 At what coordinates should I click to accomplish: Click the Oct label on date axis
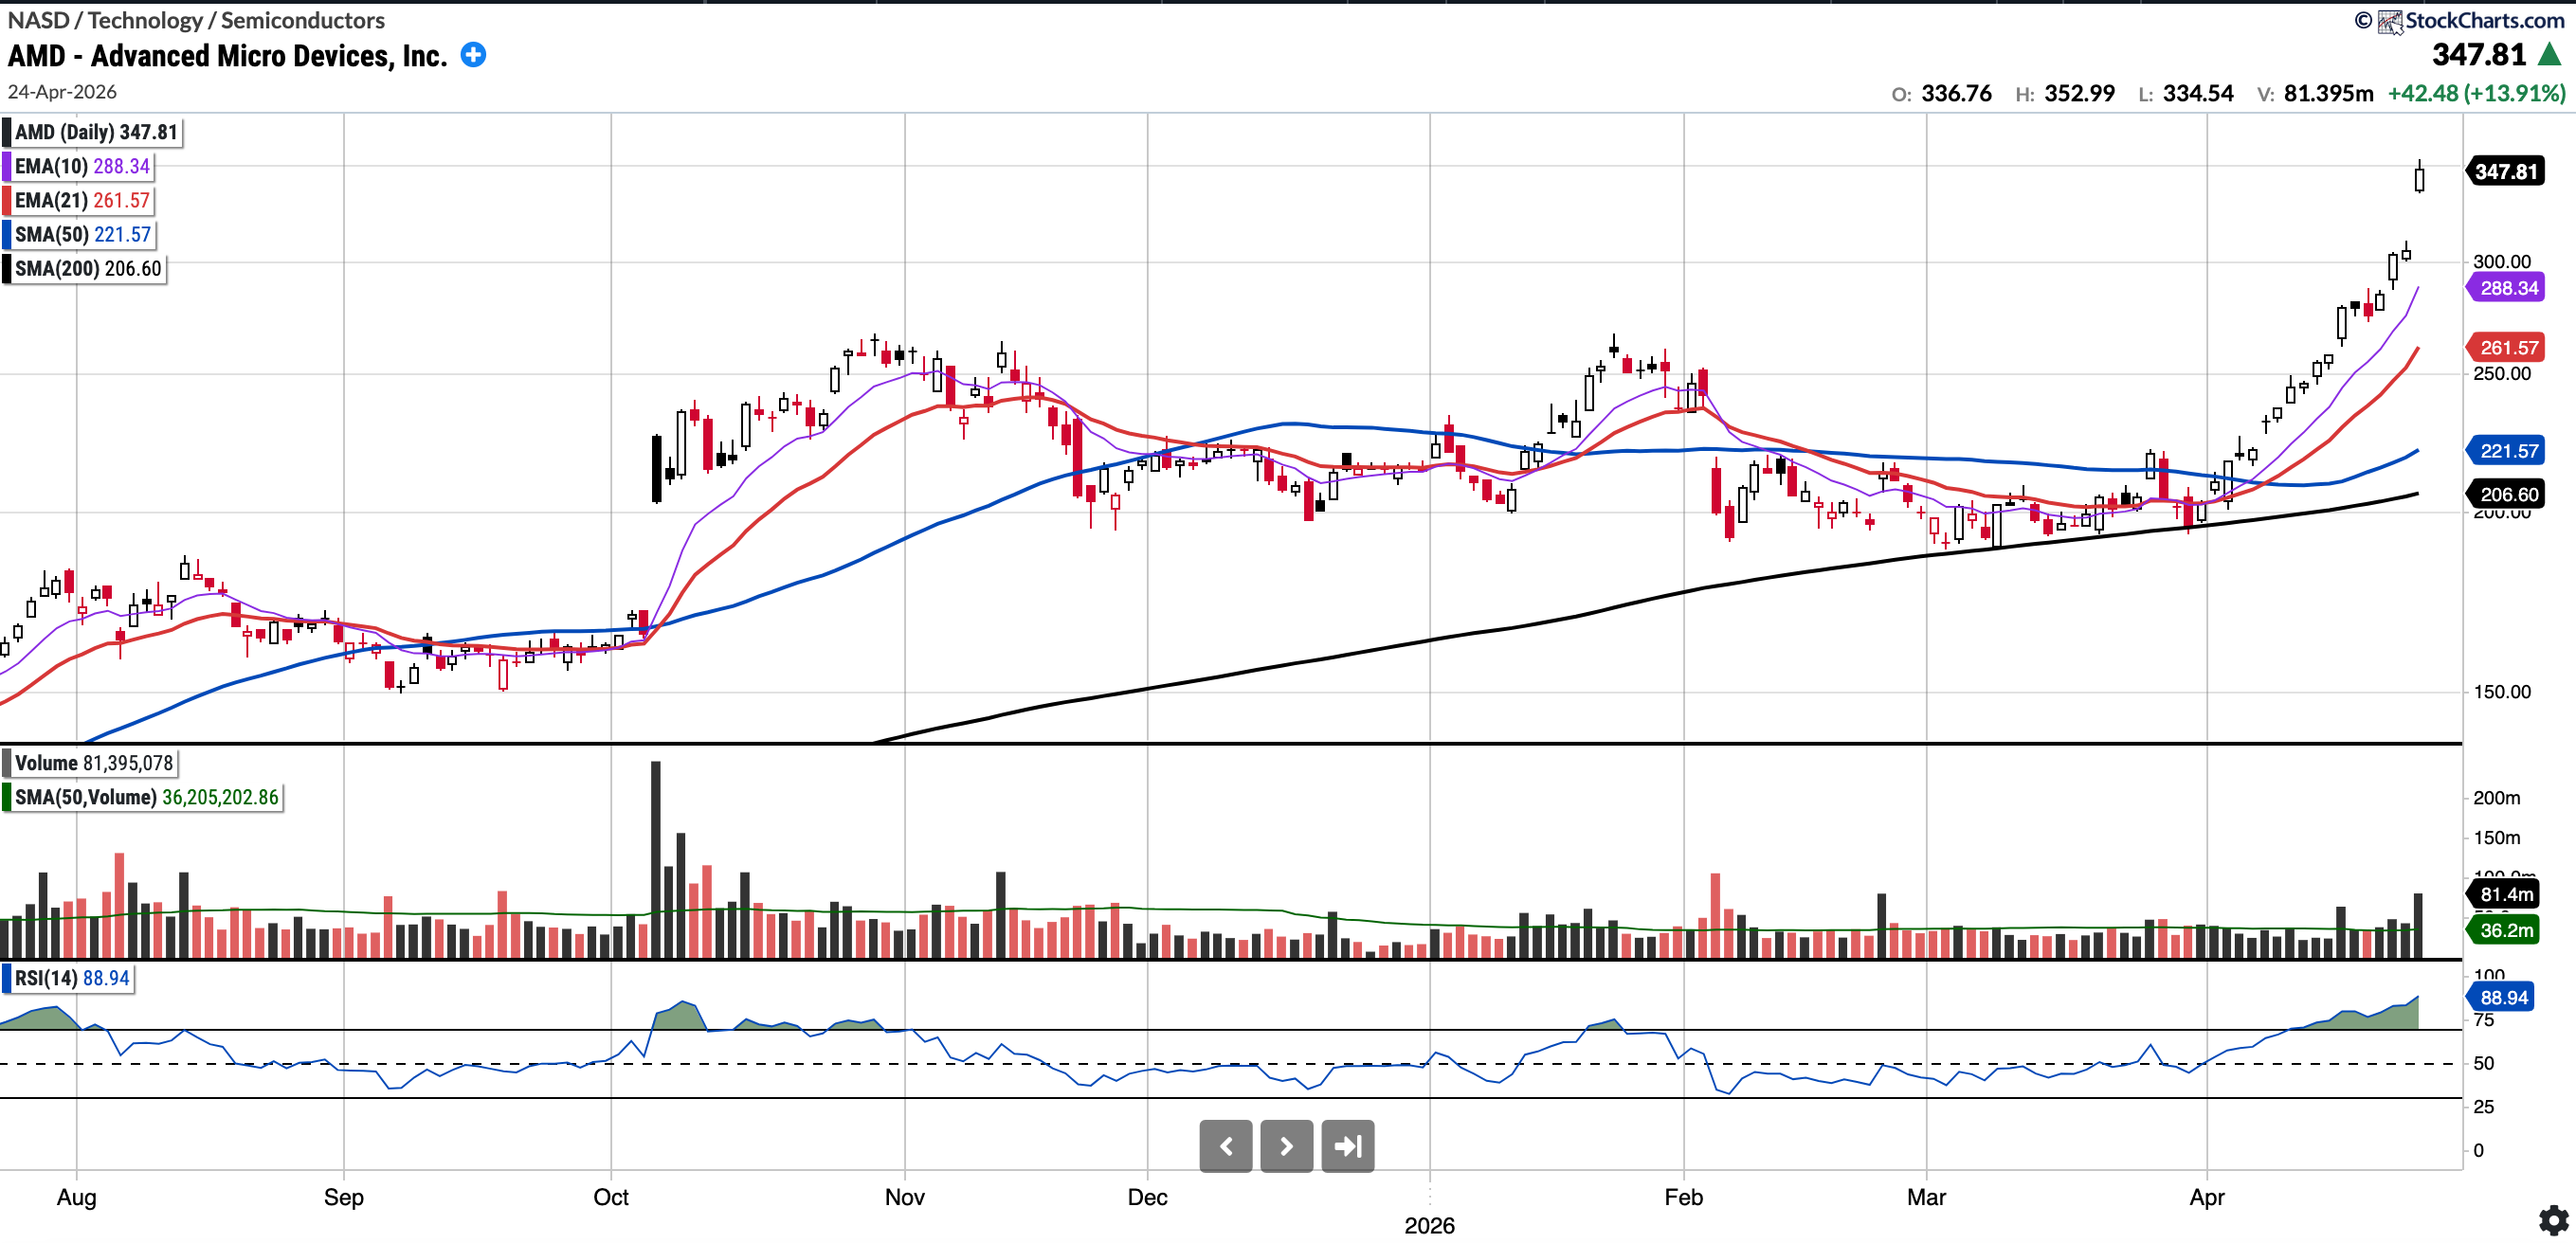pyautogui.click(x=611, y=1197)
